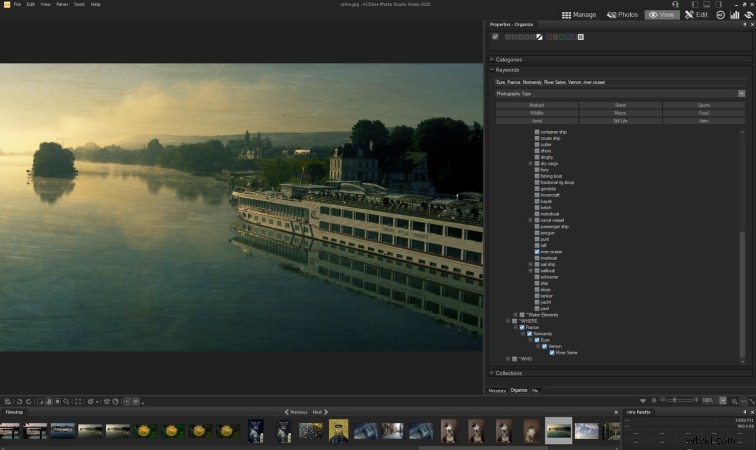756x450 pixels.
Task: Toggle the tagged checkbox in Properties
Action: point(495,37)
